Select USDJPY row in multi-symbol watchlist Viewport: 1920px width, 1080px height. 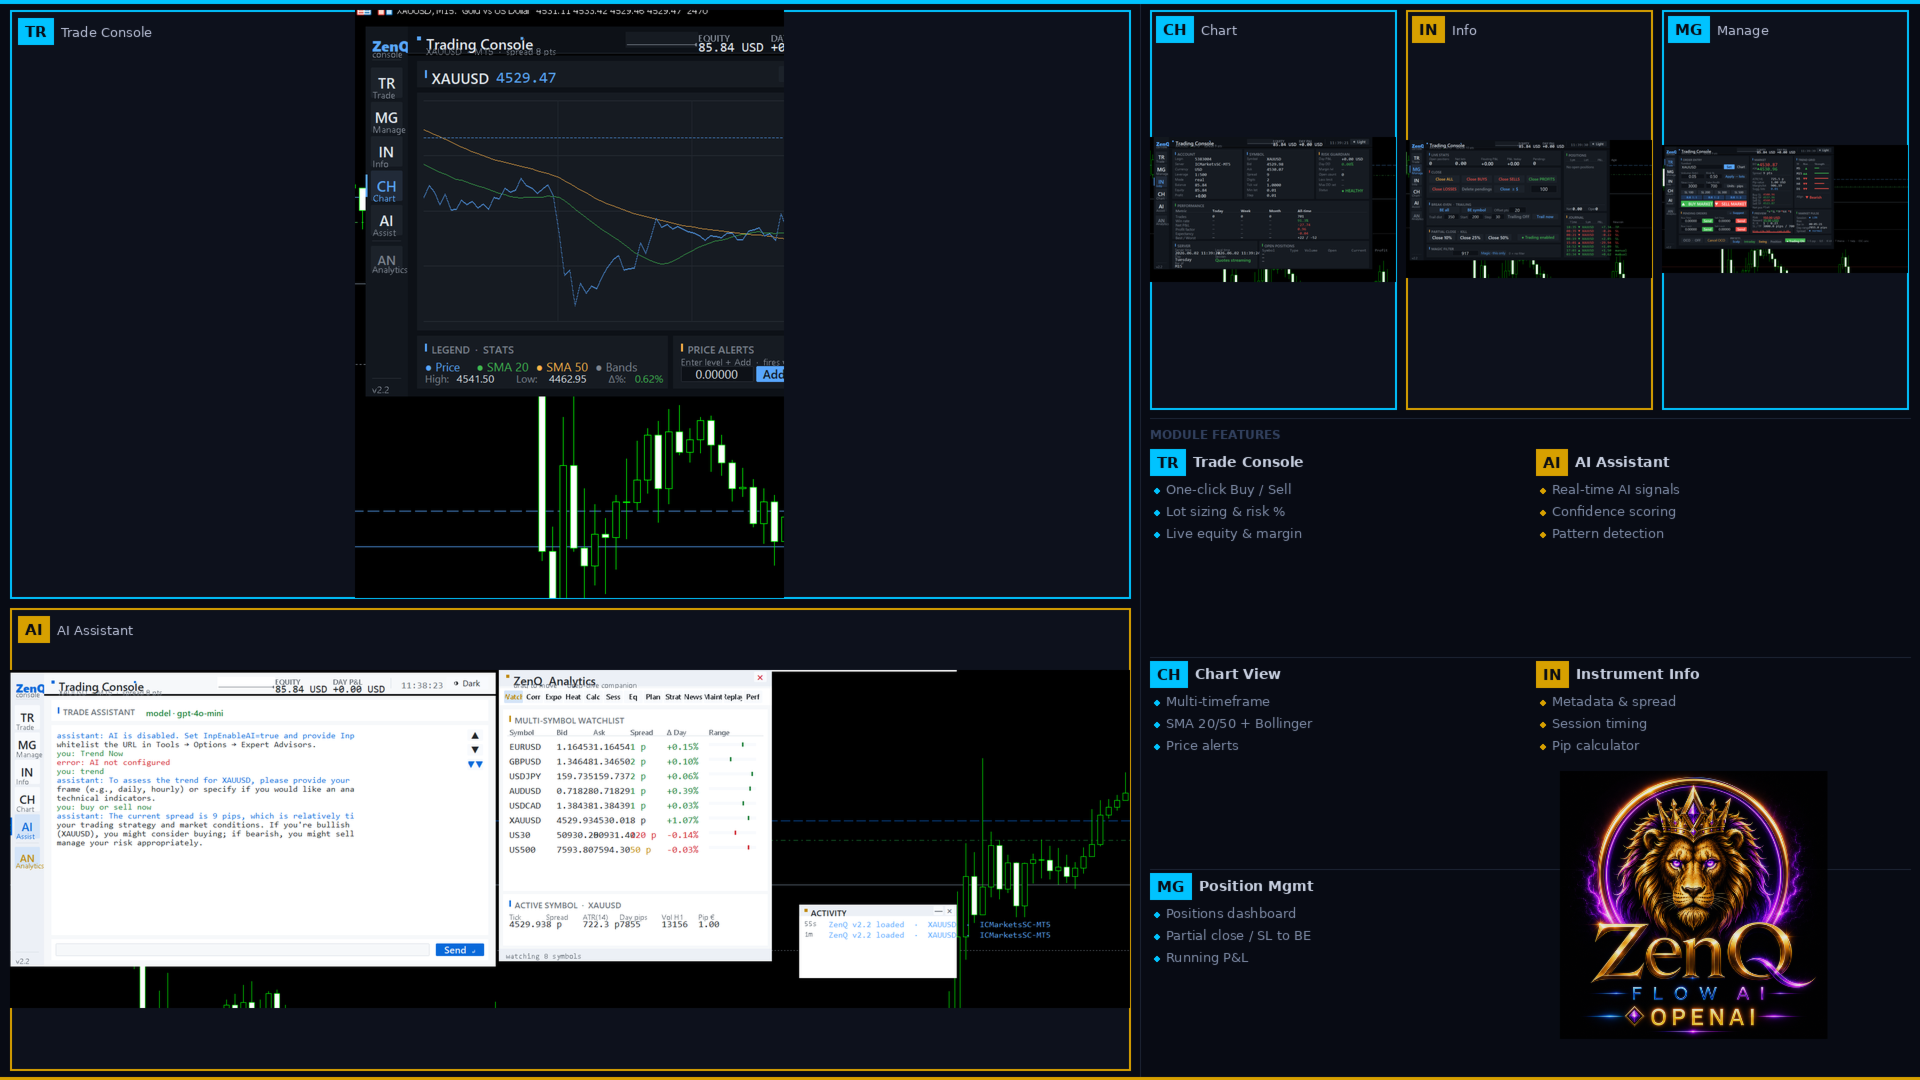(x=636, y=776)
